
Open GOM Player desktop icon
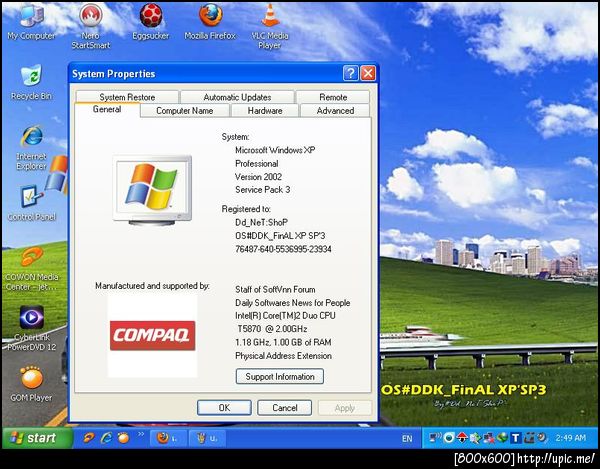(x=31, y=384)
